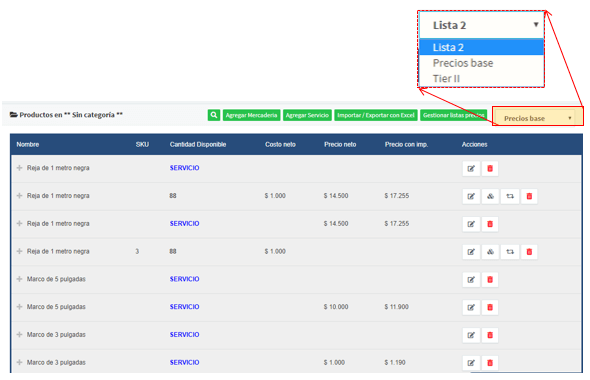Image resolution: width=590 pixels, height=380 pixels.
Task: Expand the unpriced Reja de 1 metro service row
Action: (x=20, y=168)
